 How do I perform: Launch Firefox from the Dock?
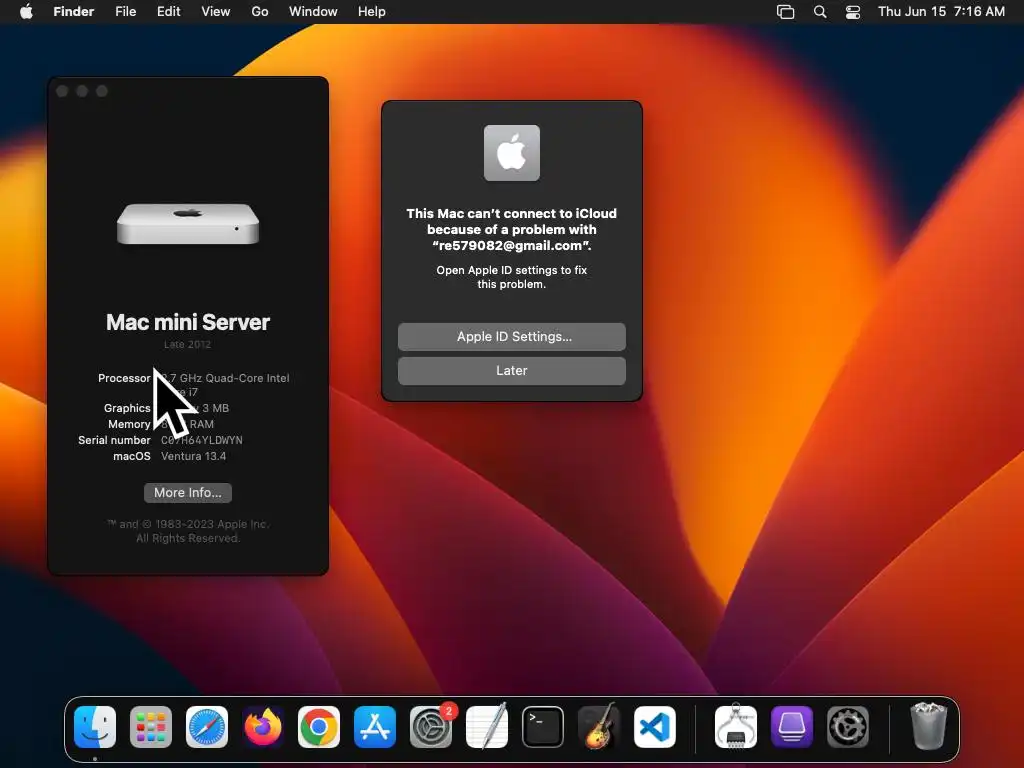click(263, 727)
